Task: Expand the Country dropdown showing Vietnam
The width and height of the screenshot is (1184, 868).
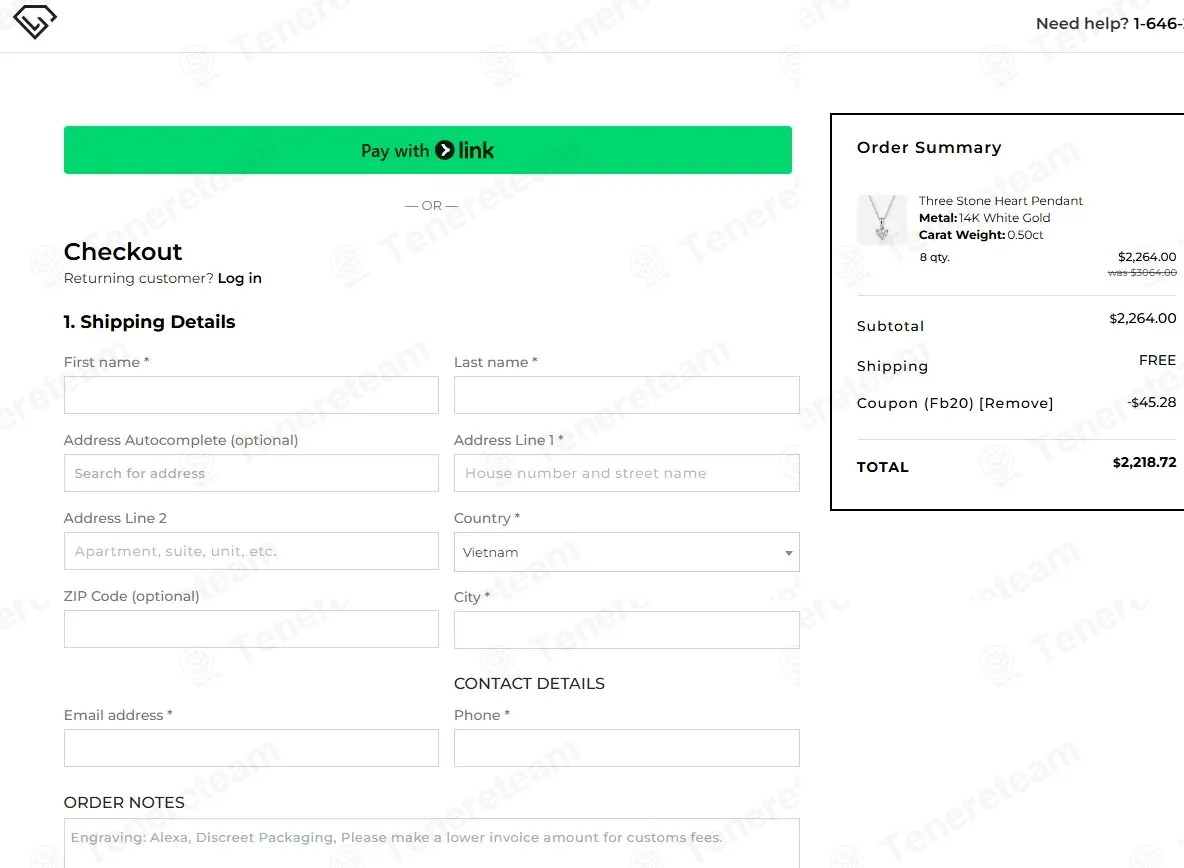Action: tap(626, 552)
